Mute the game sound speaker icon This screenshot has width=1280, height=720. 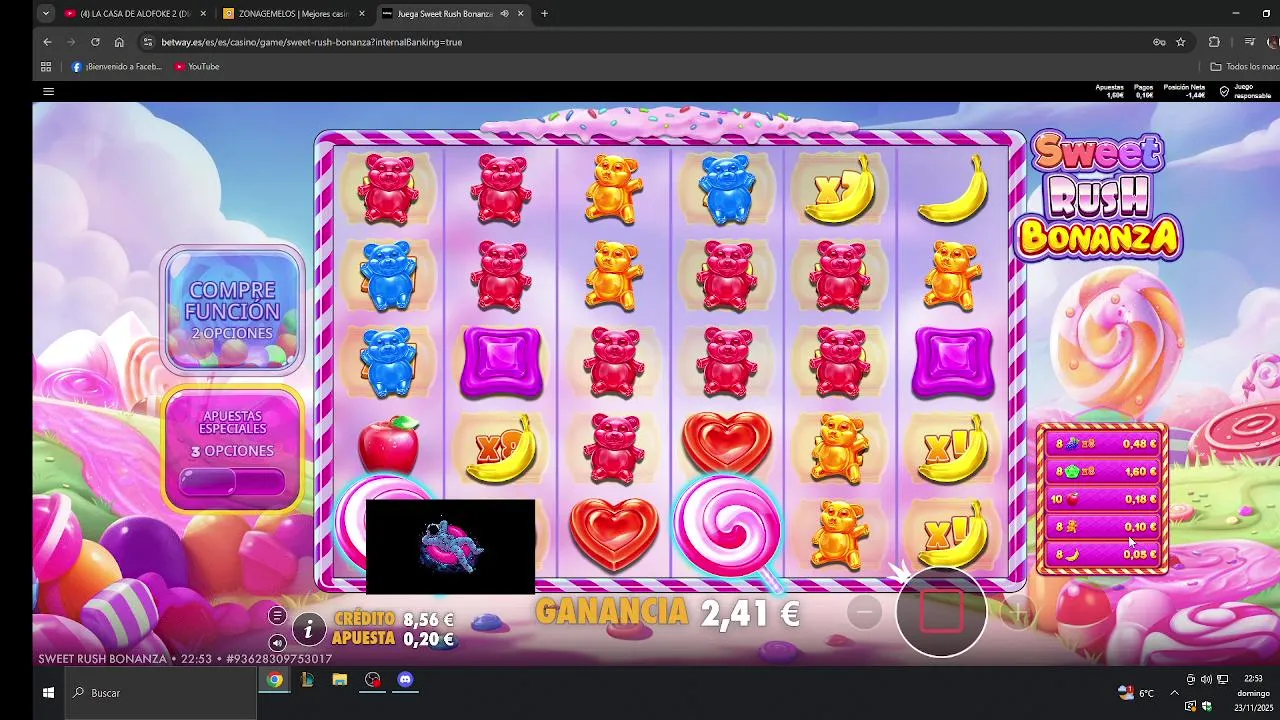click(x=277, y=642)
